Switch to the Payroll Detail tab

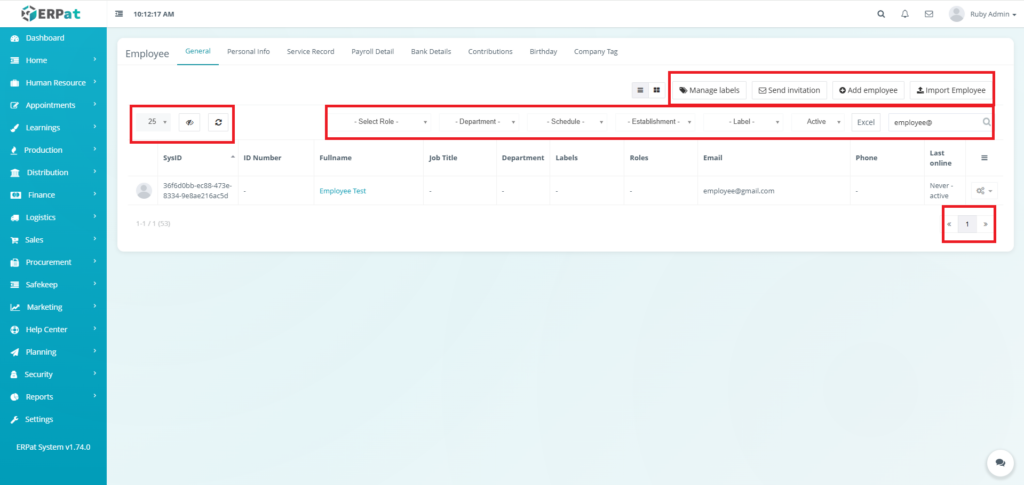click(372, 51)
